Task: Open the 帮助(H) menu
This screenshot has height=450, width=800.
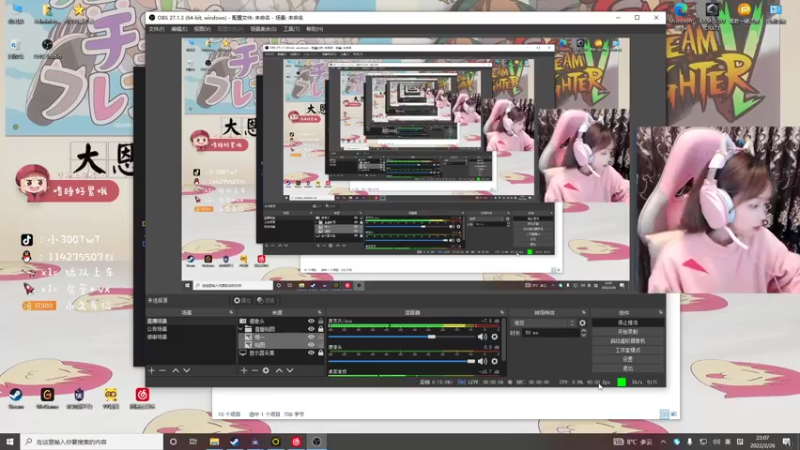Action: pyautogui.click(x=314, y=29)
